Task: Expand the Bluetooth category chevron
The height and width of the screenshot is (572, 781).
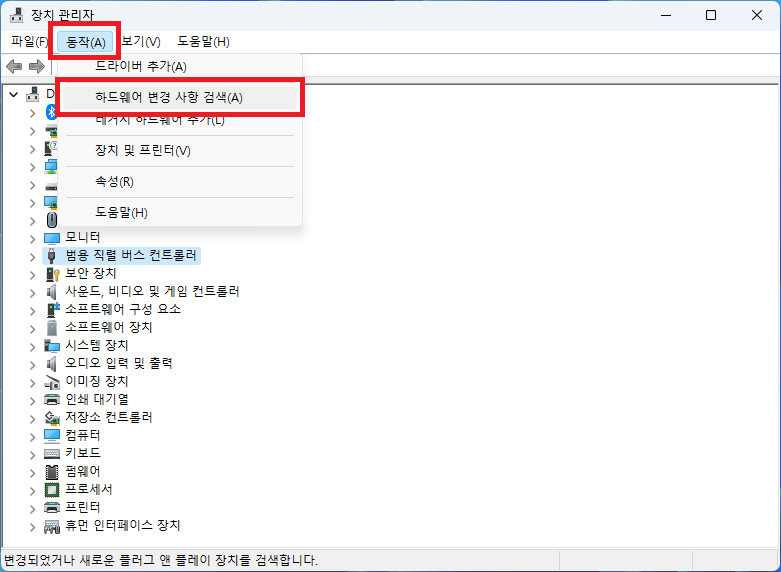Action: [x=32, y=114]
